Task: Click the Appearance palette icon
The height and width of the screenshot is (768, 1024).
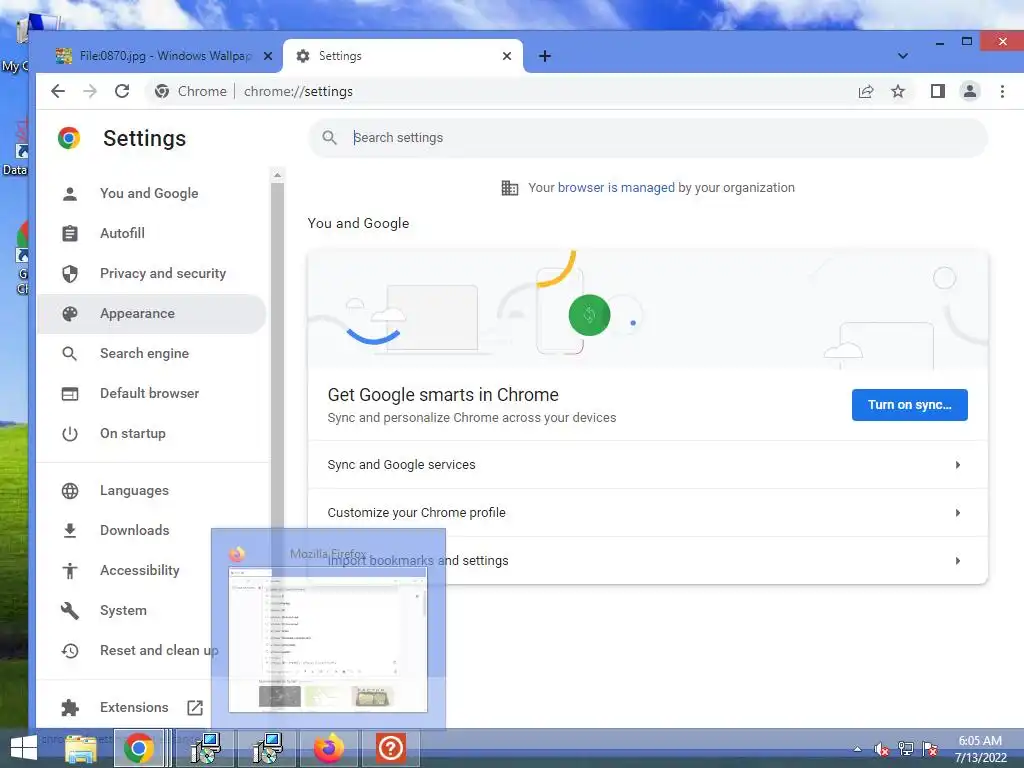Action: tap(70, 313)
